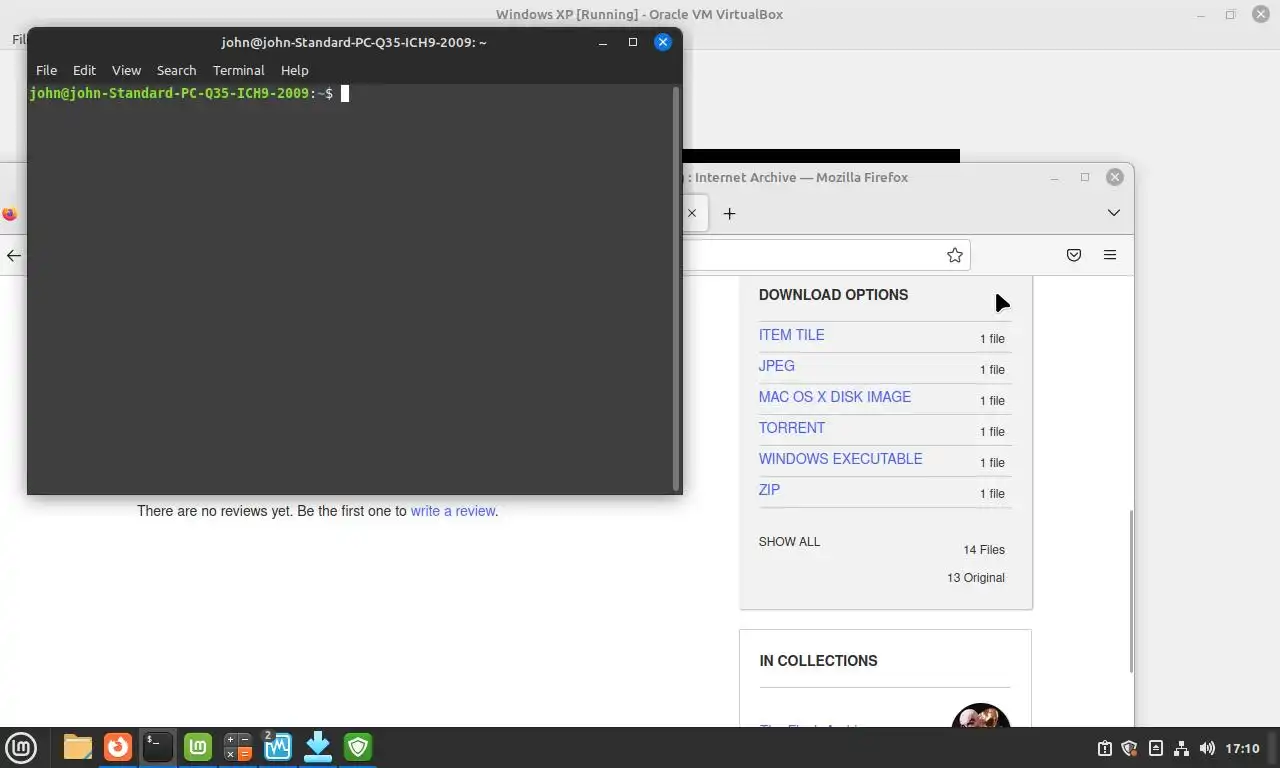Image resolution: width=1280 pixels, height=768 pixels.
Task: Open the Linux Mint start menu
Action: [21, 747]
